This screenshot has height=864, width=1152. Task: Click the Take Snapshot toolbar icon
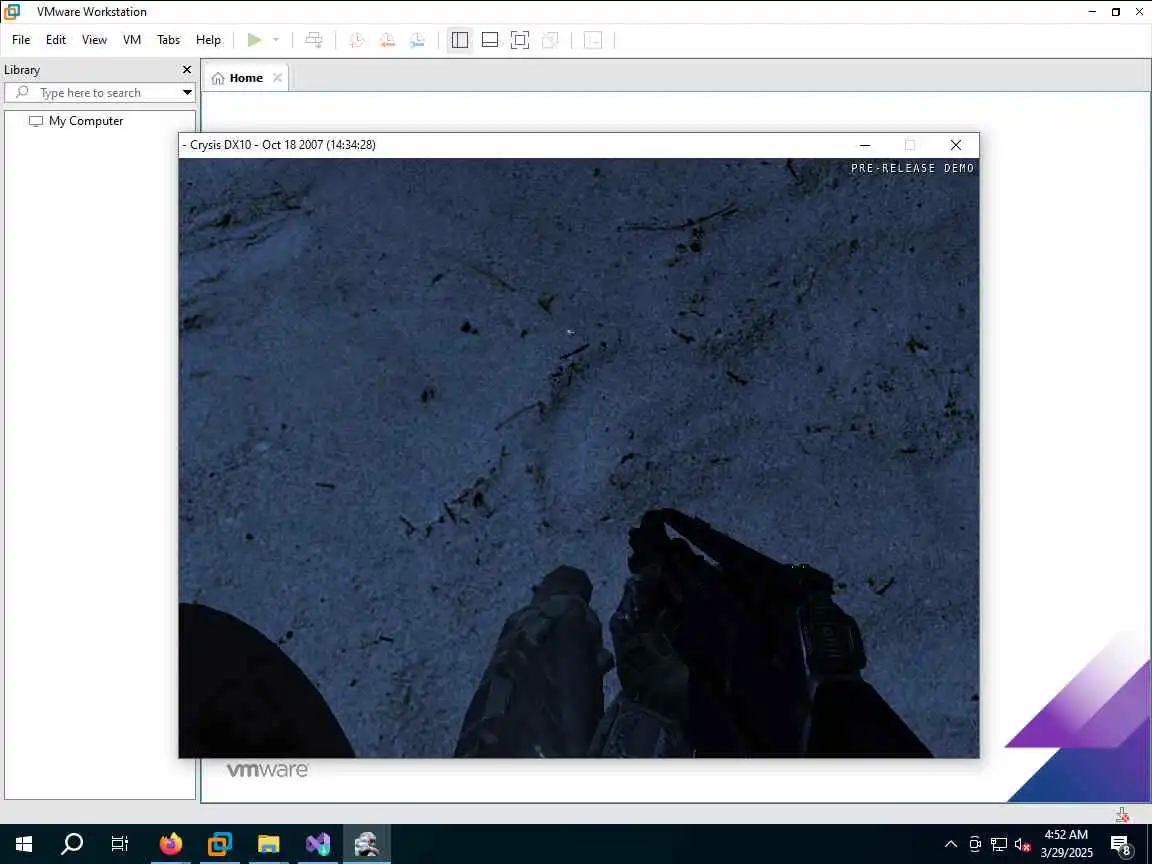pyautogui.click(x=356, y=40)
